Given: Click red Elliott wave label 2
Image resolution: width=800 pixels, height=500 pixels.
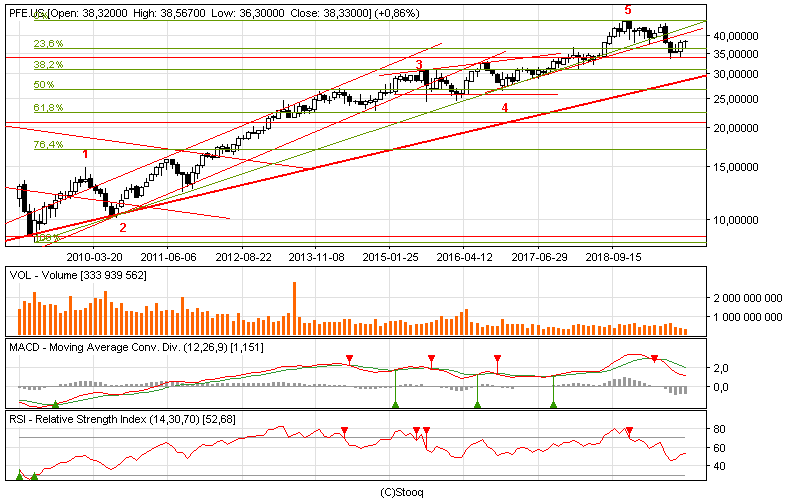Looking at the screenshot, I should pos(123,228).
